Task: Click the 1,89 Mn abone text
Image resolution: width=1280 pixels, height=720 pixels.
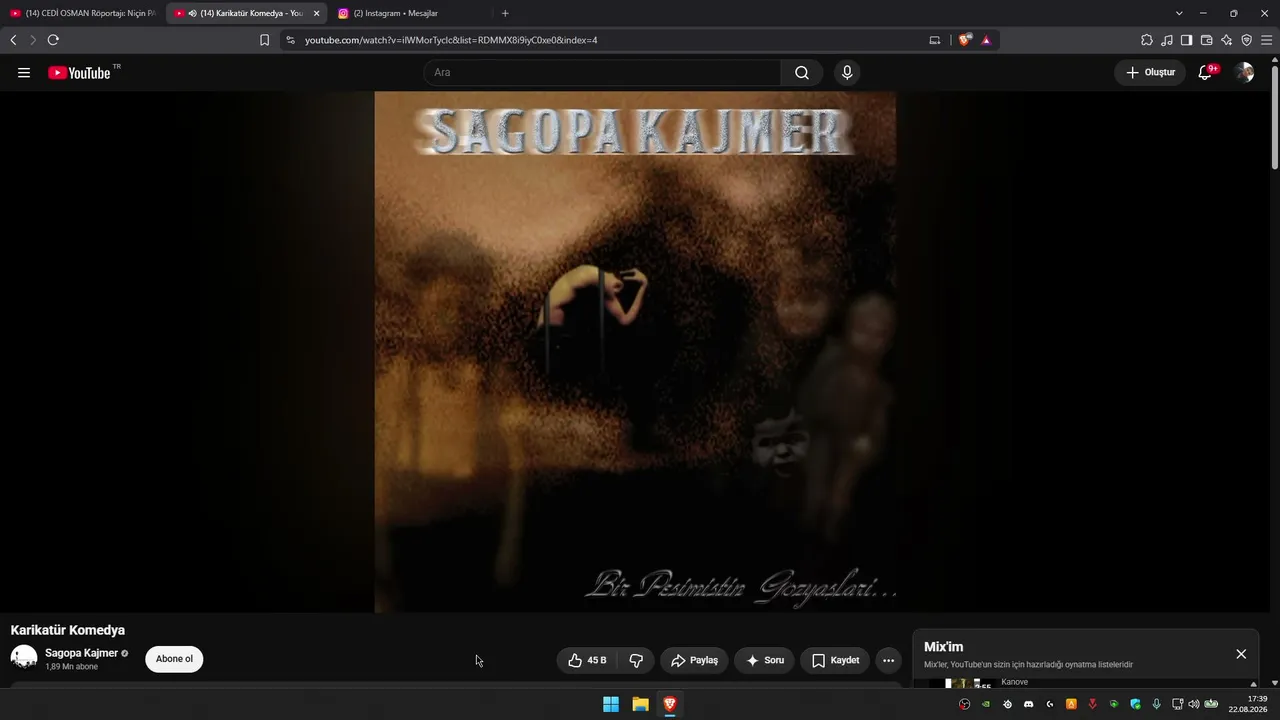Action: (72, 666)
